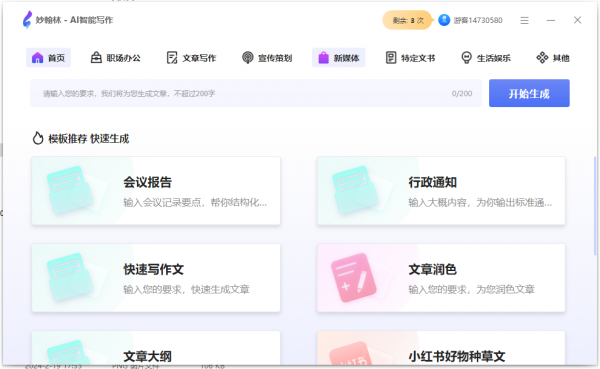The image size is (600, 369).
Task: Click the folder icon on 文章大纲 card
Action: tap(69, 352)
